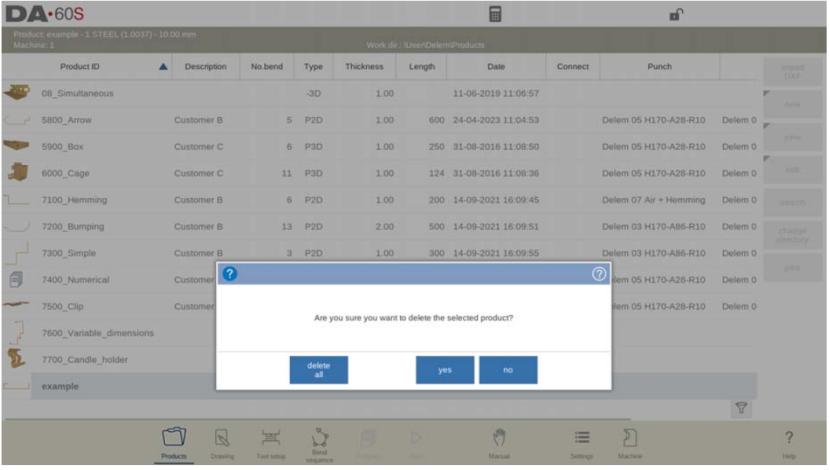Open the Bend sequence view
Image resolution: width=830 pixels, height=470 pixels.
click(320, 442)
